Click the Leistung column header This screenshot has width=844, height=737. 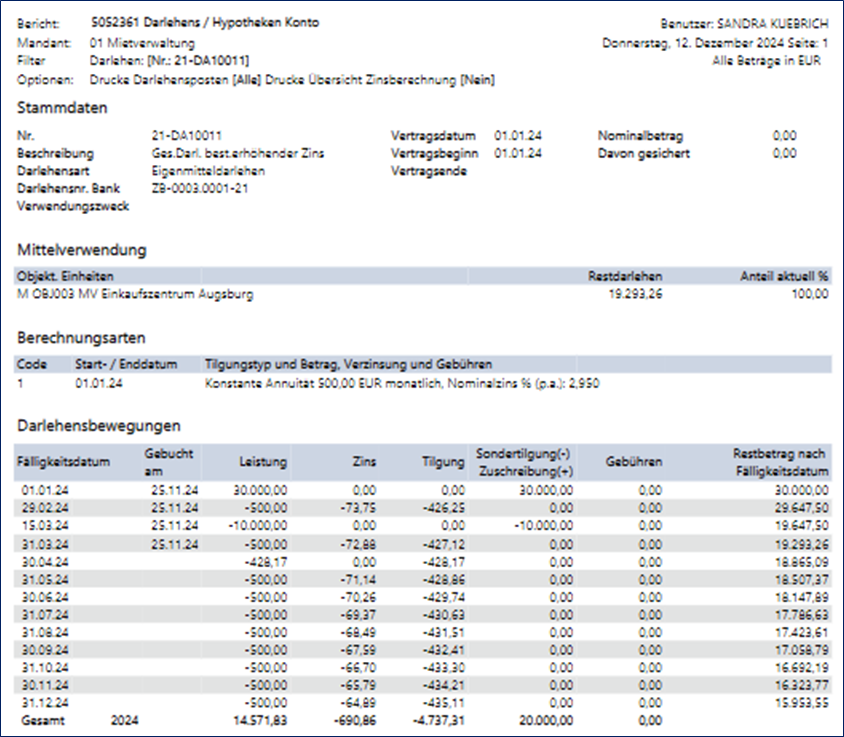click(263, 462)
